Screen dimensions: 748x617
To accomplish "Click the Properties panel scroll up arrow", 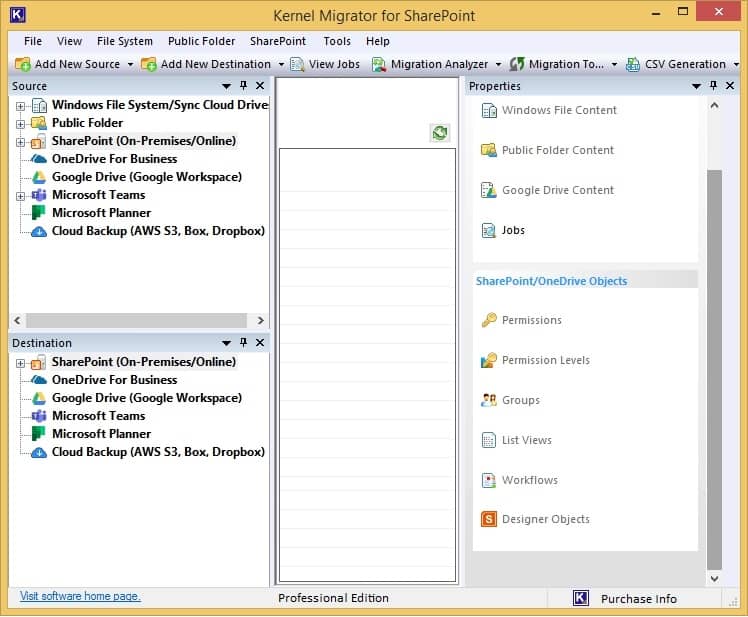I will click(714, 105).
